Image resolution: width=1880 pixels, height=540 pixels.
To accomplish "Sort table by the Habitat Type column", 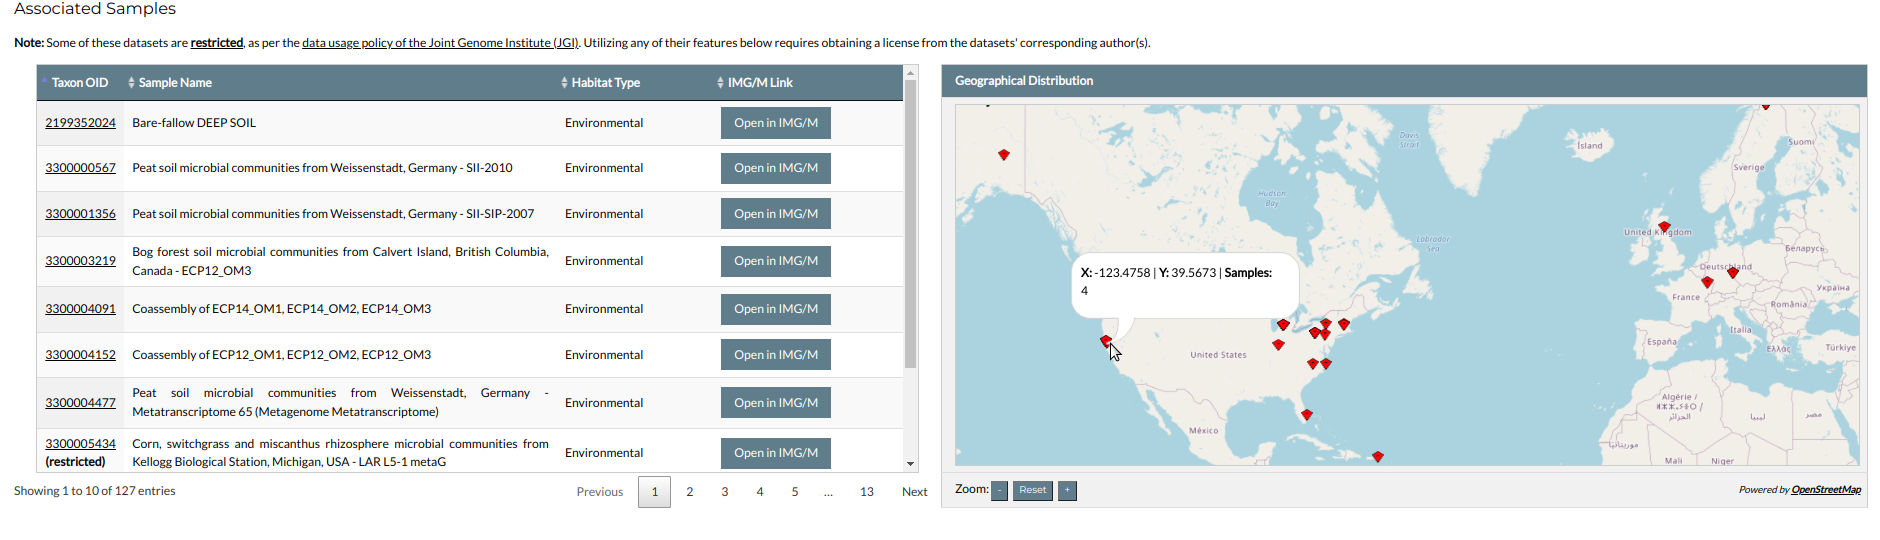I will point(605,83).
